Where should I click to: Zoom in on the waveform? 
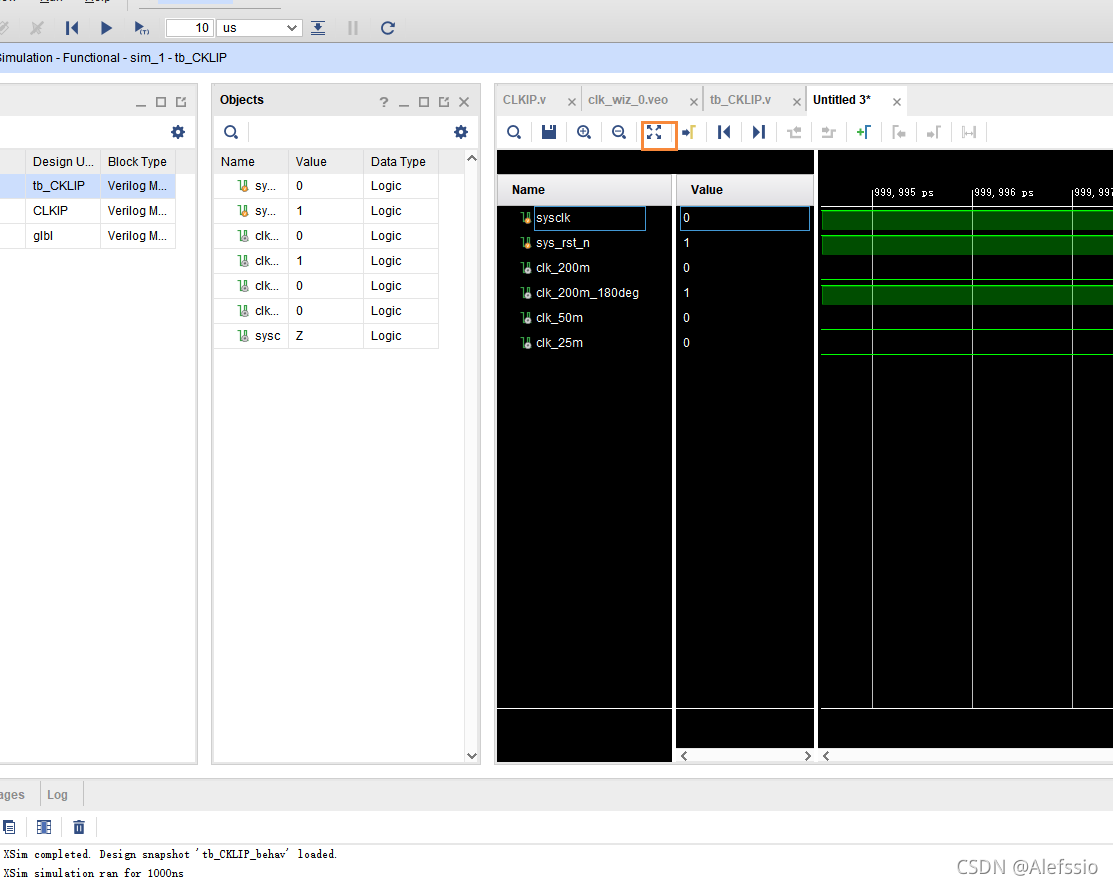[583, 132]
